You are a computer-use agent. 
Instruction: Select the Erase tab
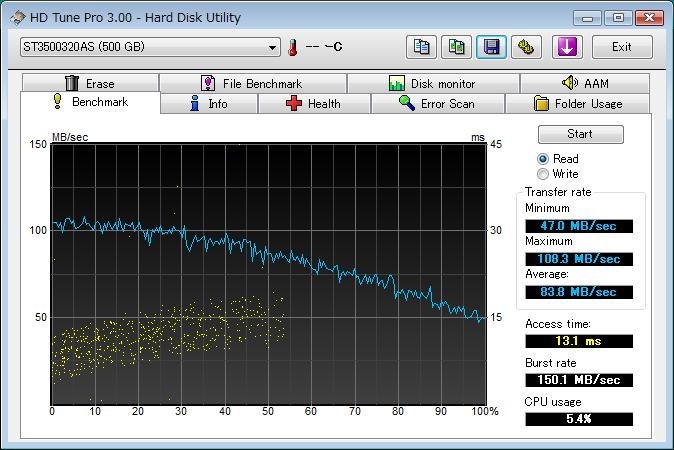coord(90,83)
